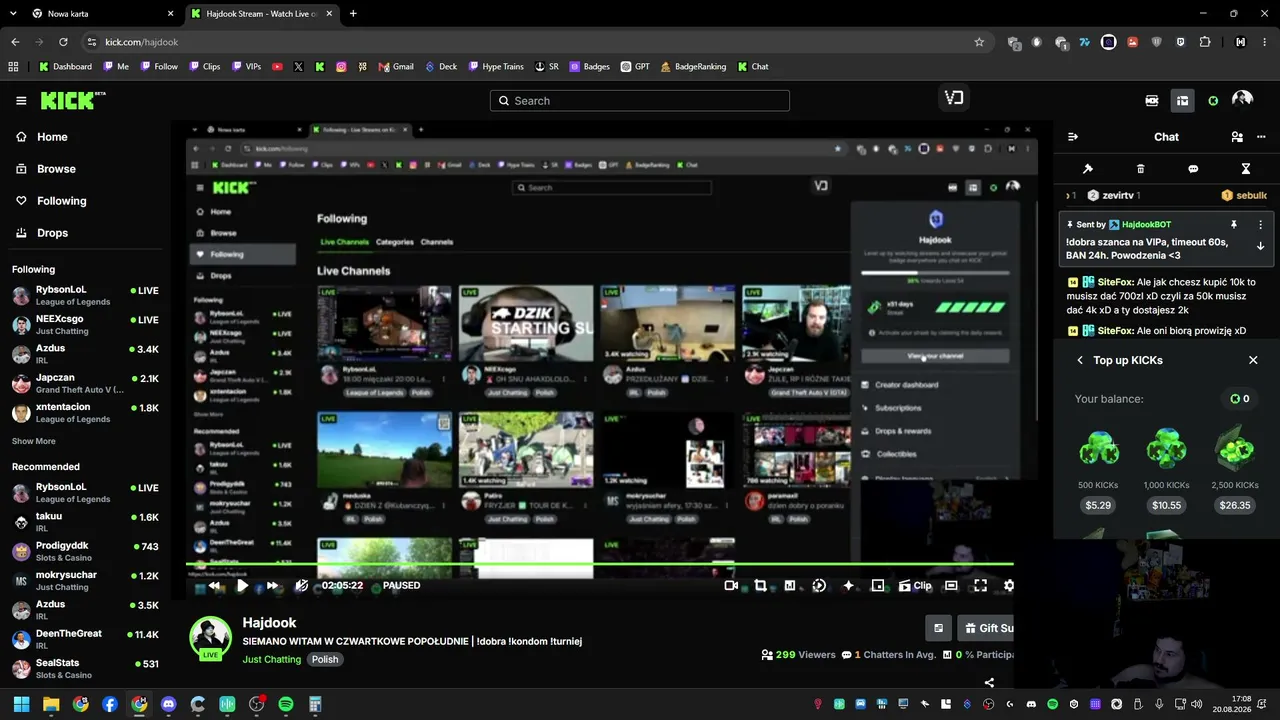Enter fullscreen on the stream player
Viewport: 1280px width, 720px height.
coord(980,586)
